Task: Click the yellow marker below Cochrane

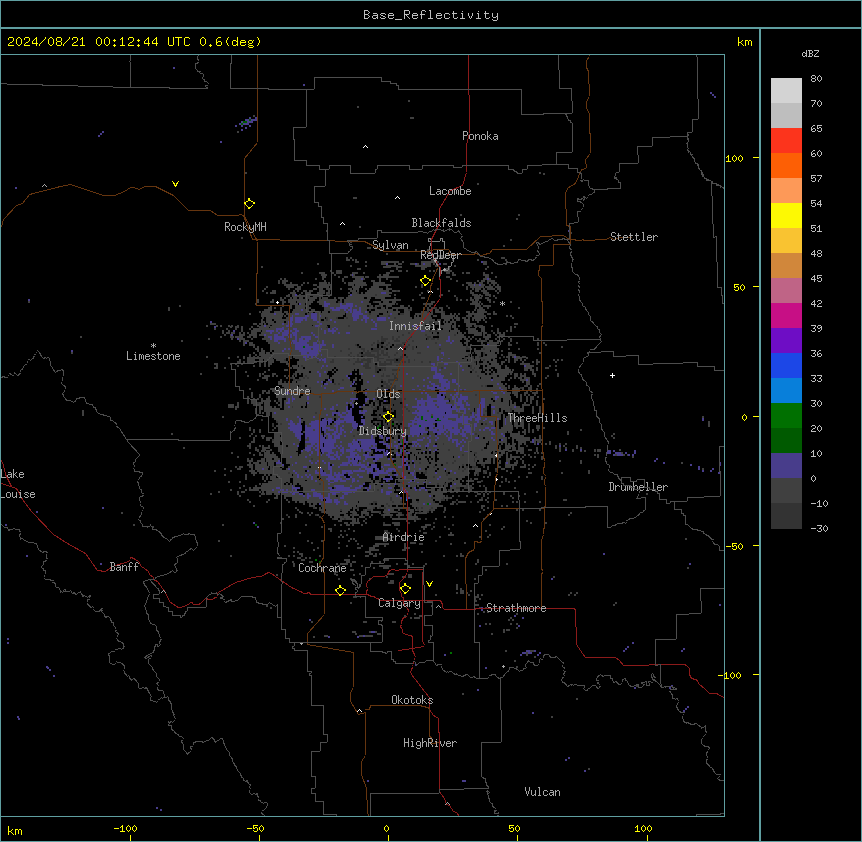Action: pos(340,590)
